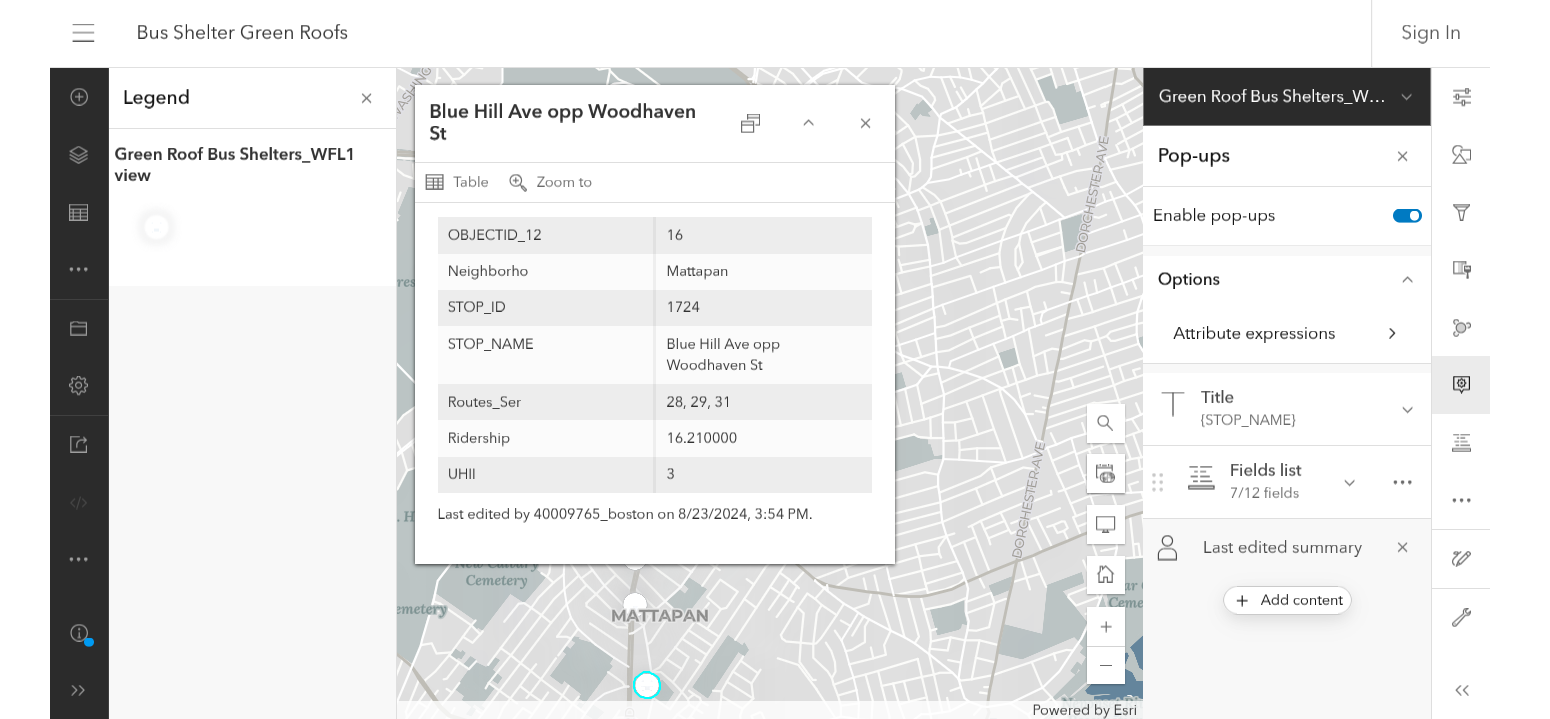Open the Effects paint roller icon

coord(1461,270)
